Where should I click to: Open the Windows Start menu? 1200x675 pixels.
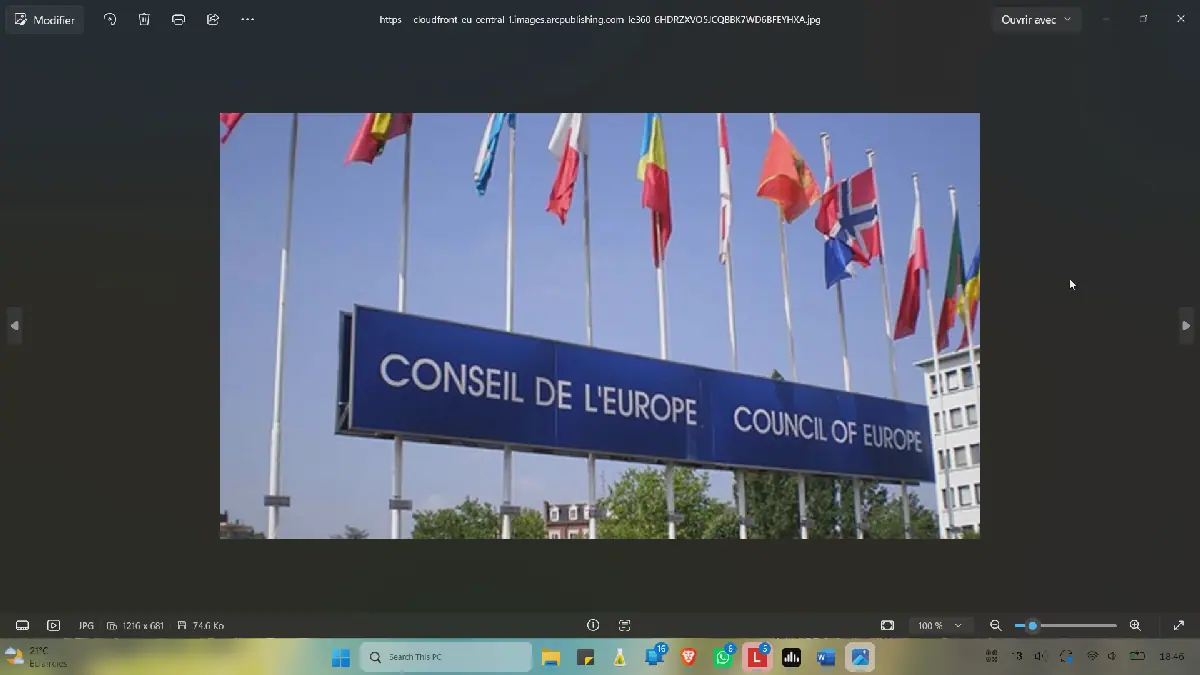point(341,657)
